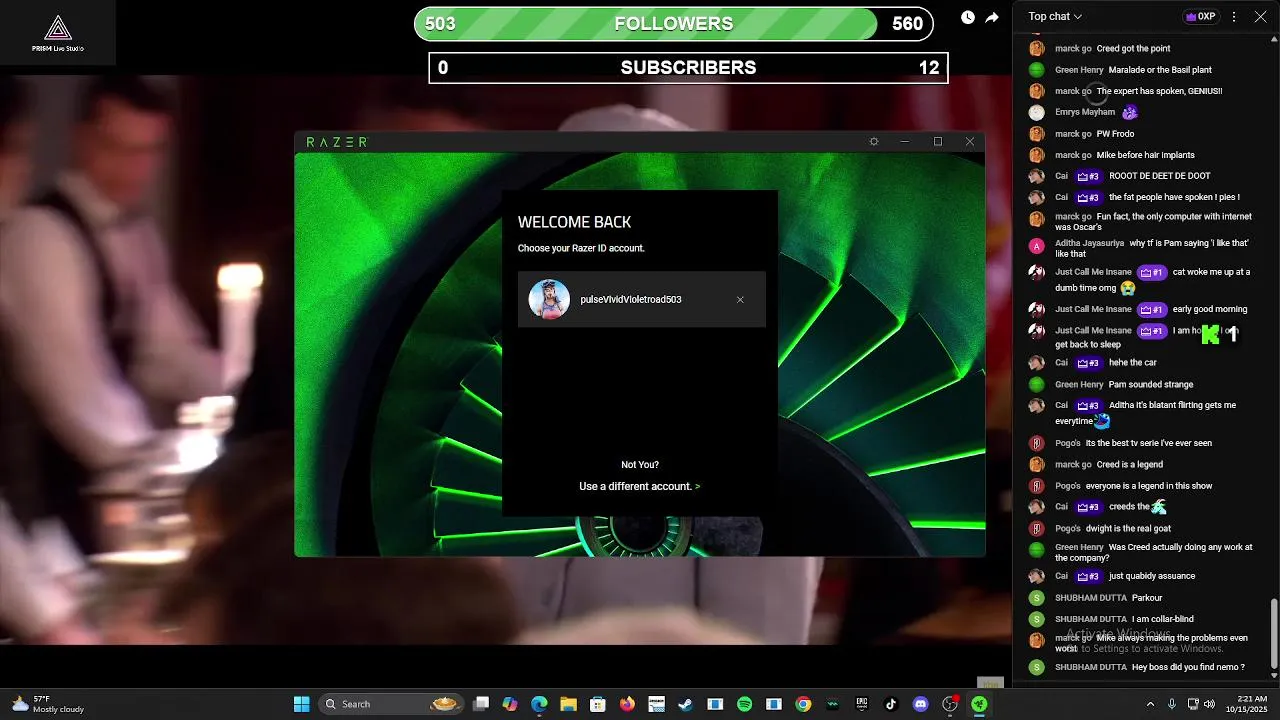
Task: Open File Explorer from taskbar
Action: (x=568, y=704)
